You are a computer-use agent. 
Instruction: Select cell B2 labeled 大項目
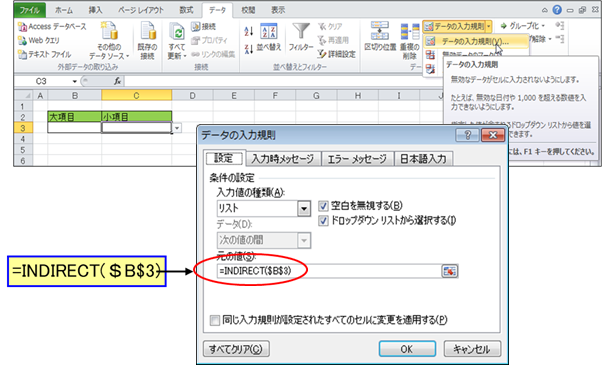coord(74,117)
